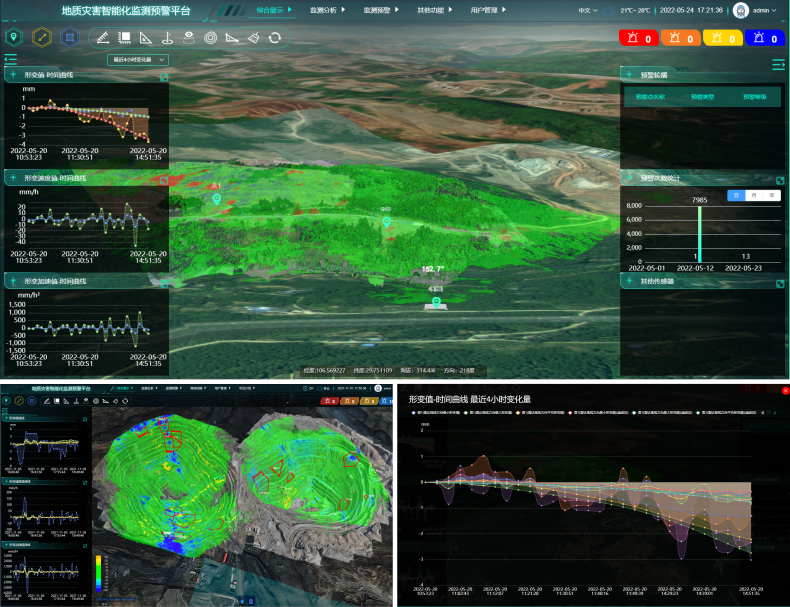
Task: Expand the admin user menu
Action: pyautogui.click(x=760, y=11)
